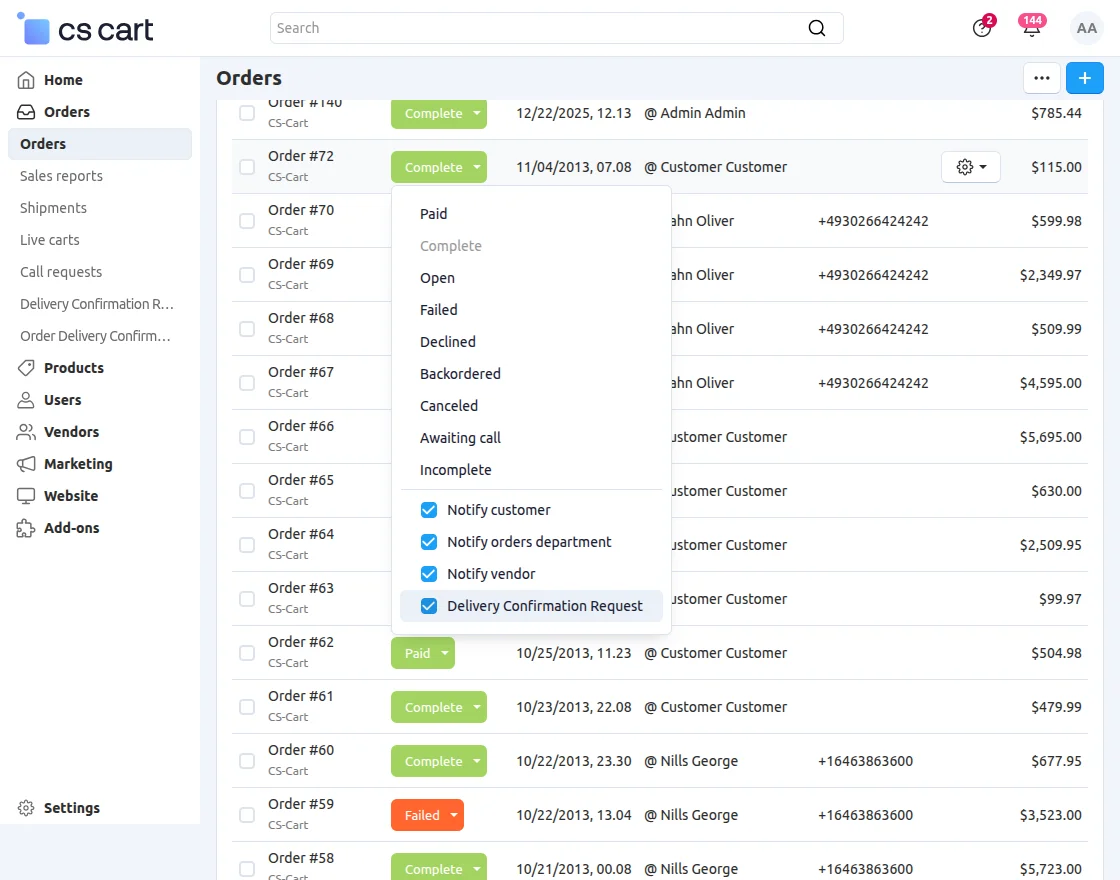The image size is (1120, 880).
Task: Uncheck the Notify customer checkbox
Action: [x=429, y=510]
